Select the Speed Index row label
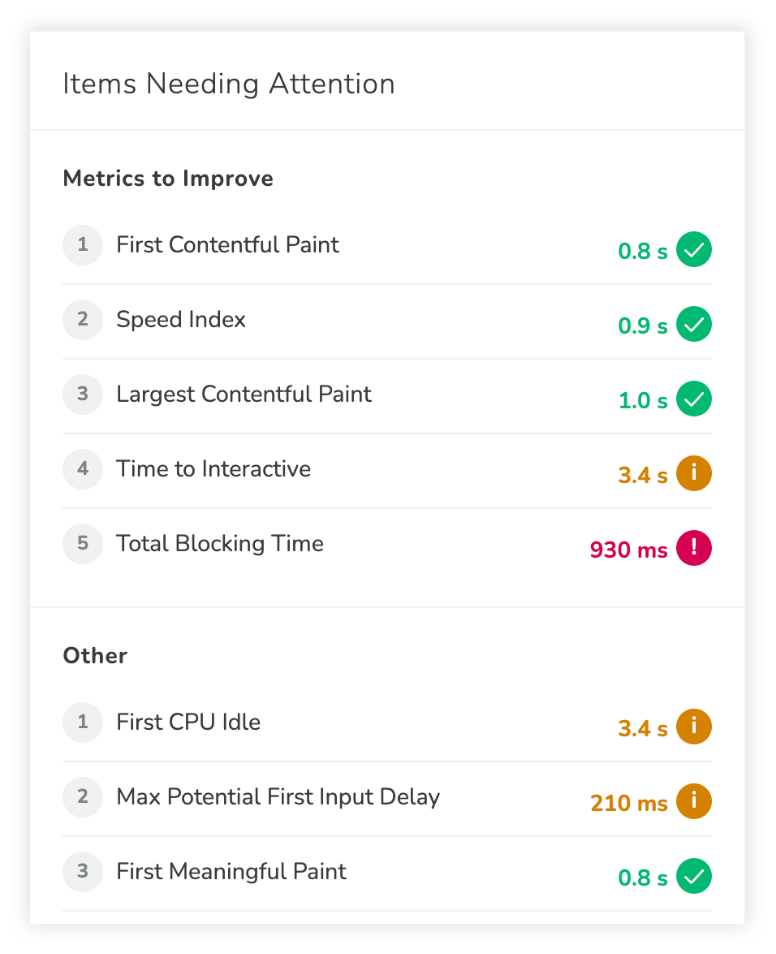Screen dimensions: 776x954 click(181, 319)
